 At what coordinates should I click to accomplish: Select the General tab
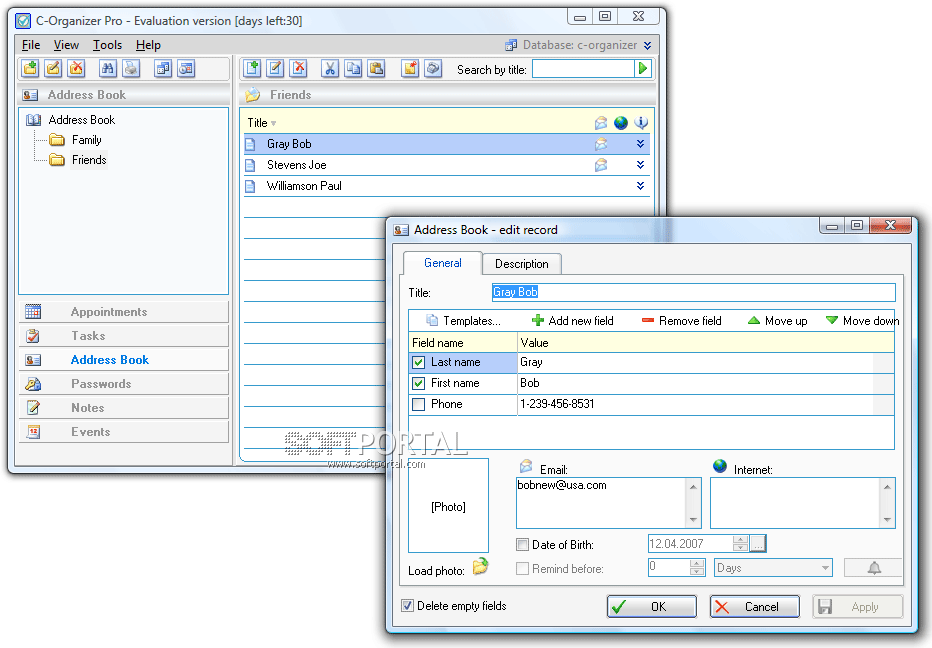click(442, 263)
